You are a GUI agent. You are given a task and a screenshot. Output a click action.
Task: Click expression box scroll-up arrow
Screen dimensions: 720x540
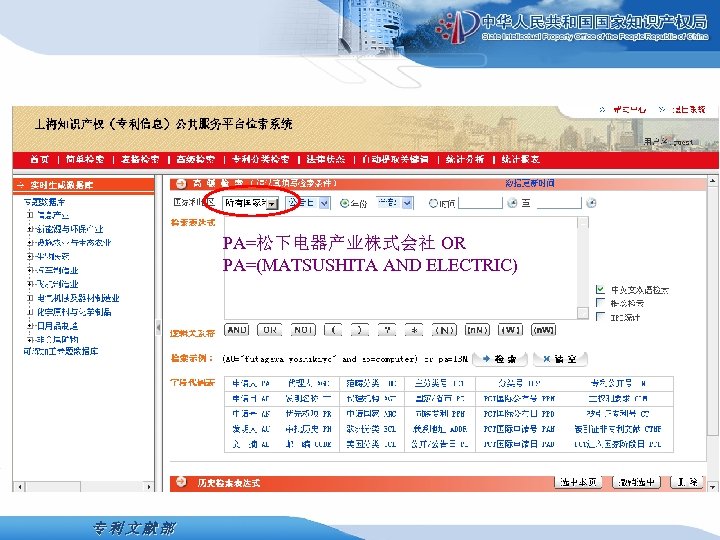[x=583, y=223]
